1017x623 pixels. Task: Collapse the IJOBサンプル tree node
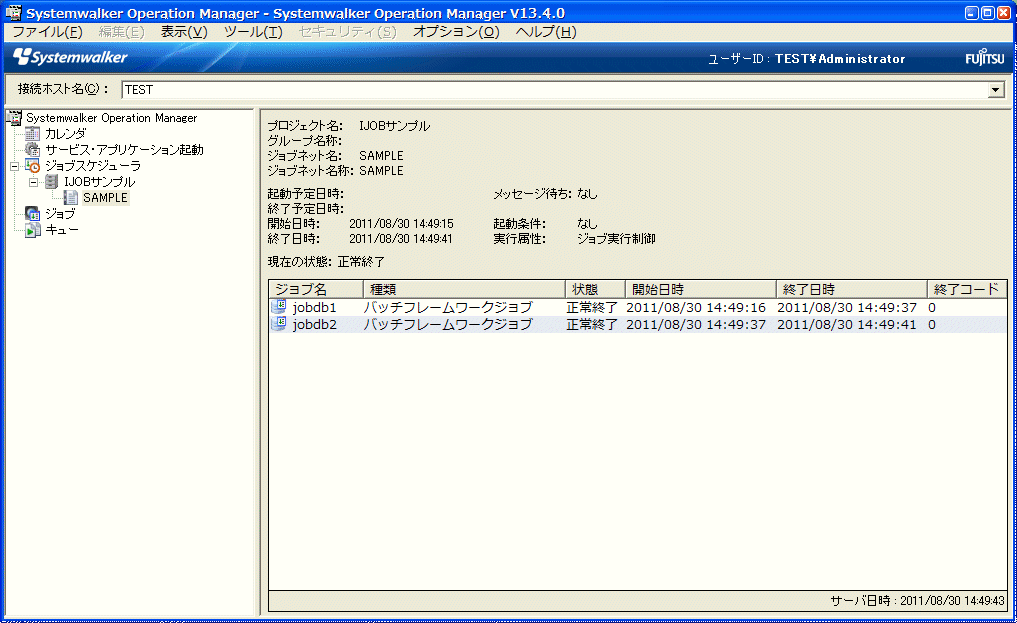[x=34, y=183]
